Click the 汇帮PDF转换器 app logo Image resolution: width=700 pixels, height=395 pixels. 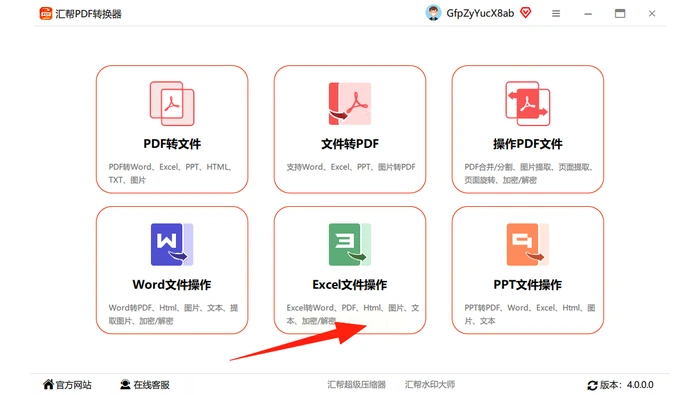click(46, 14)
